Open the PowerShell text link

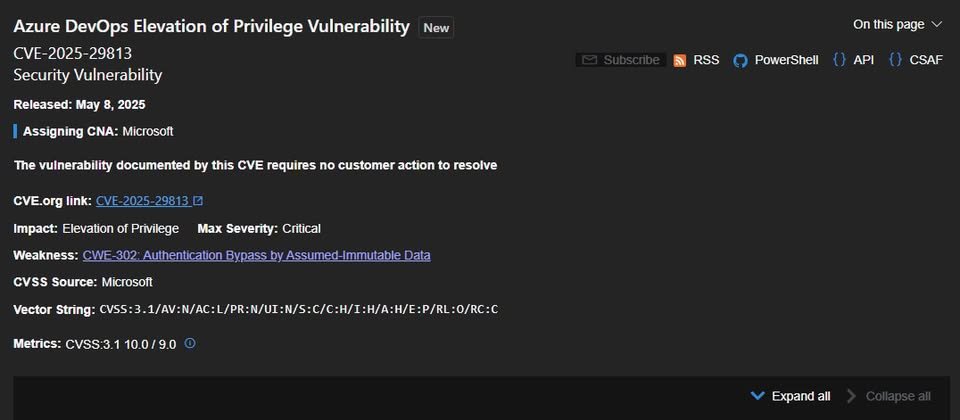(787, 60)
